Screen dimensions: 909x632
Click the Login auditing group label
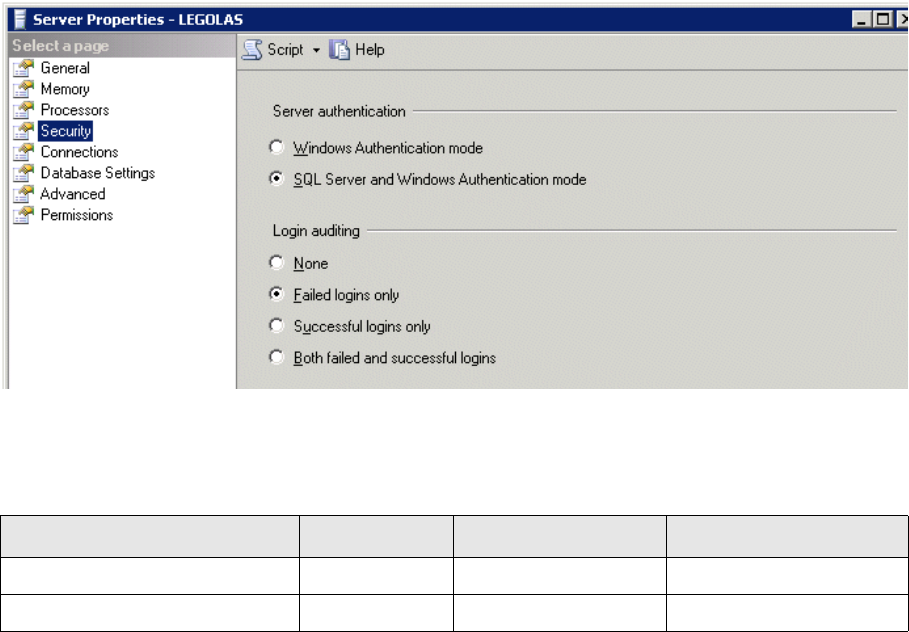coord(316,231)
